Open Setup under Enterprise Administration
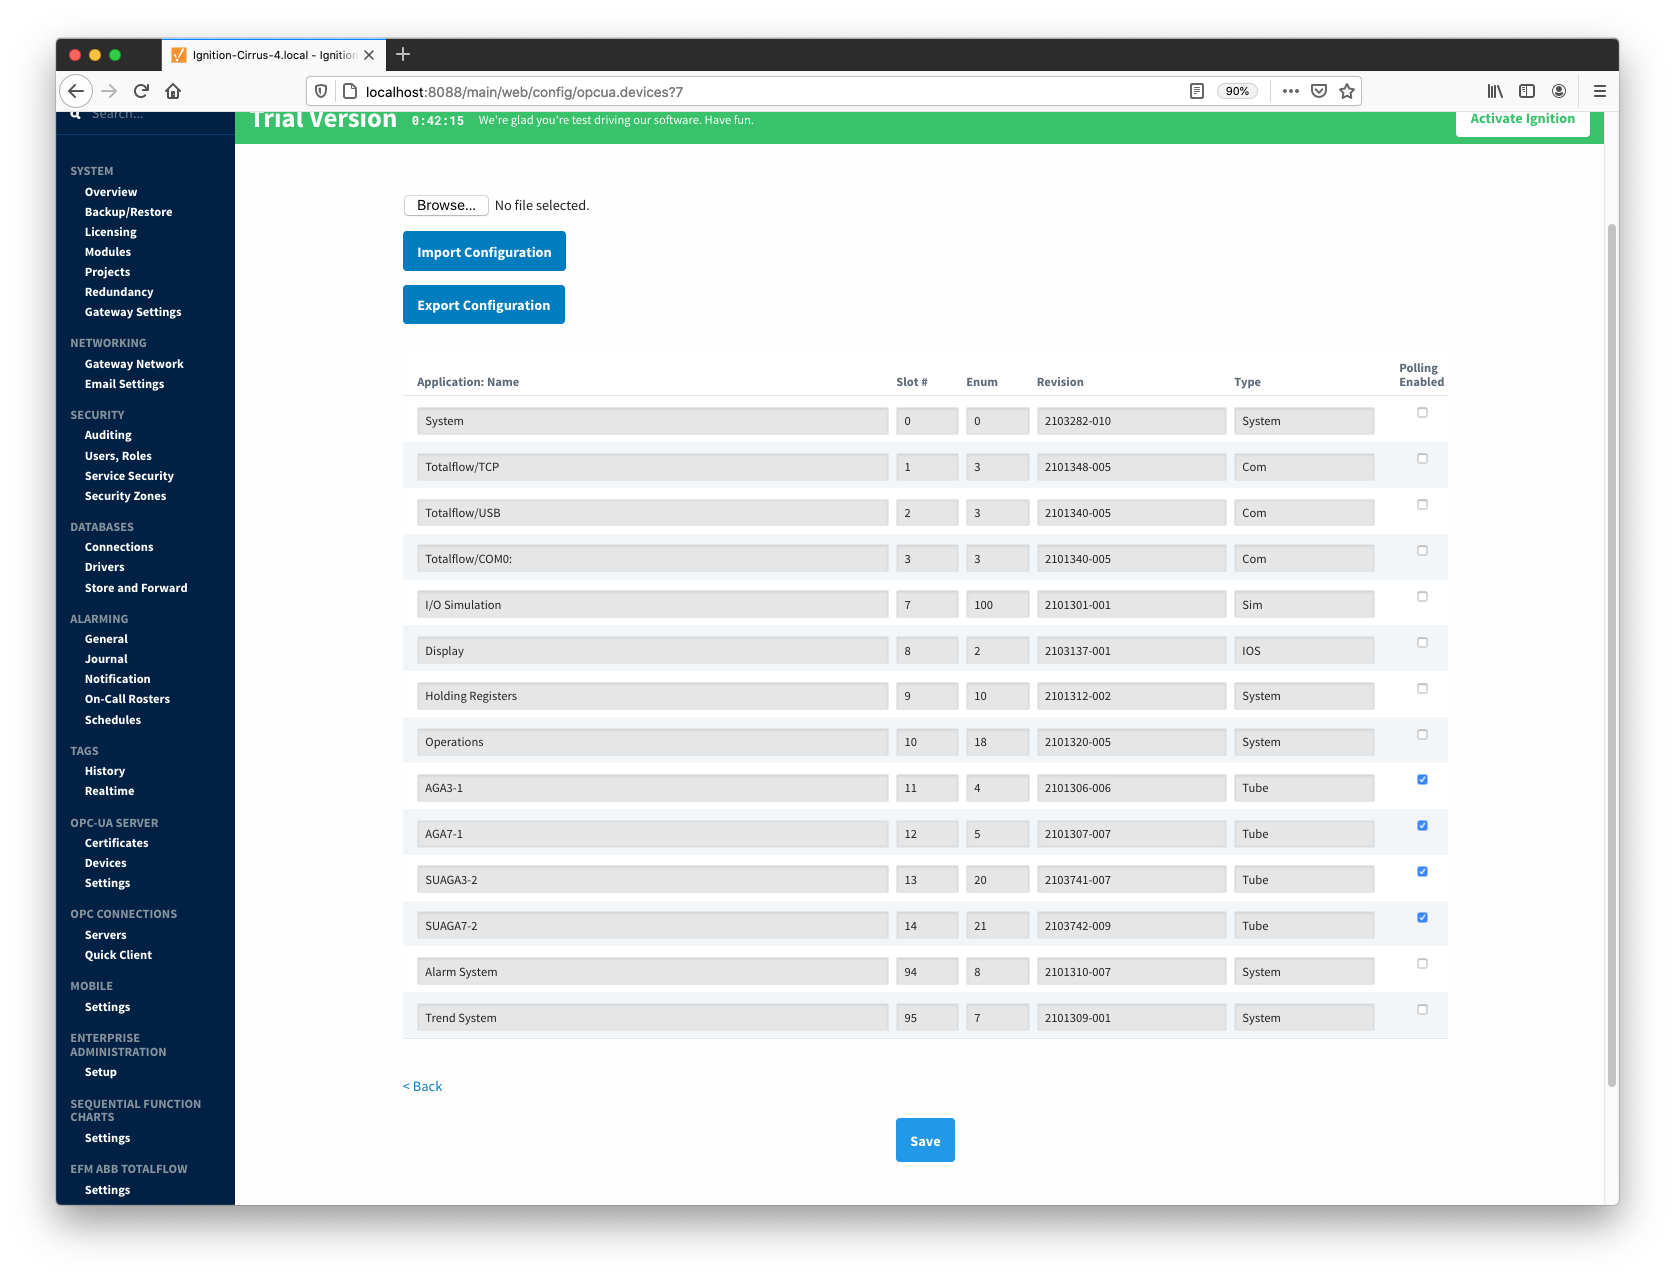This screenshot has width=1675, height=1279. point(100,1072)
